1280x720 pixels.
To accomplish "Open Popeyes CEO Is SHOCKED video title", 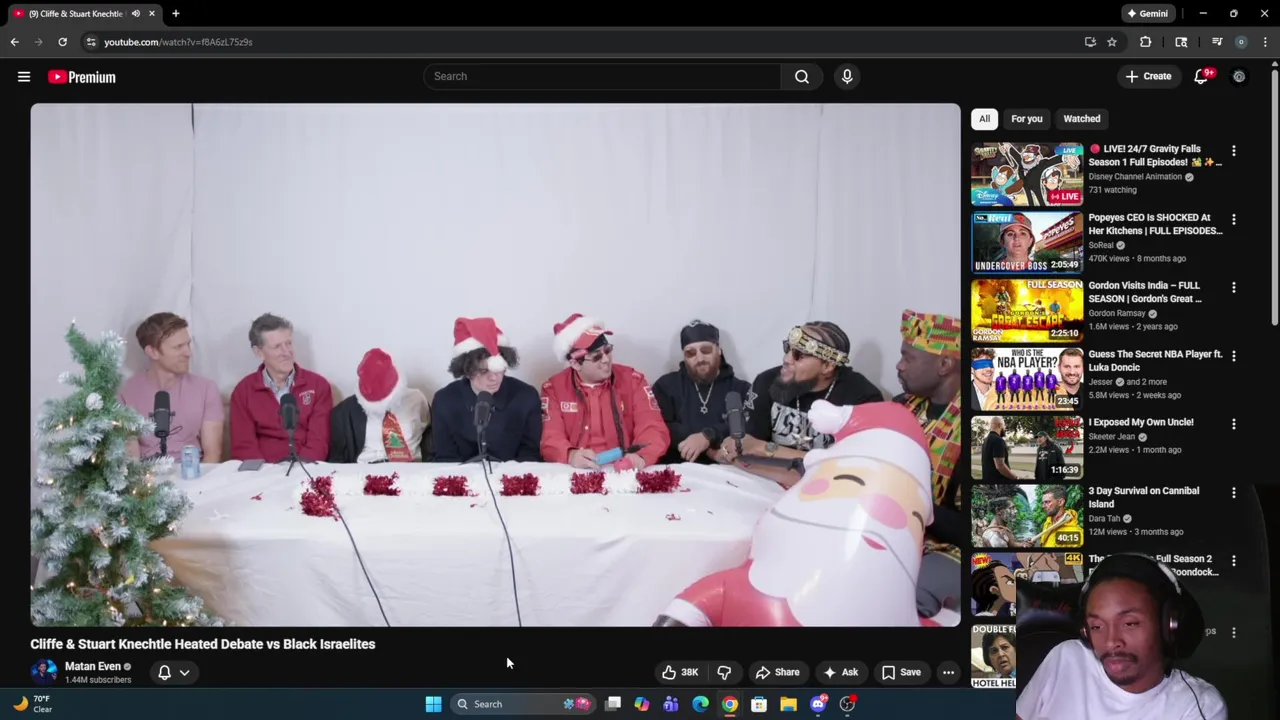I will (1155, 224).
